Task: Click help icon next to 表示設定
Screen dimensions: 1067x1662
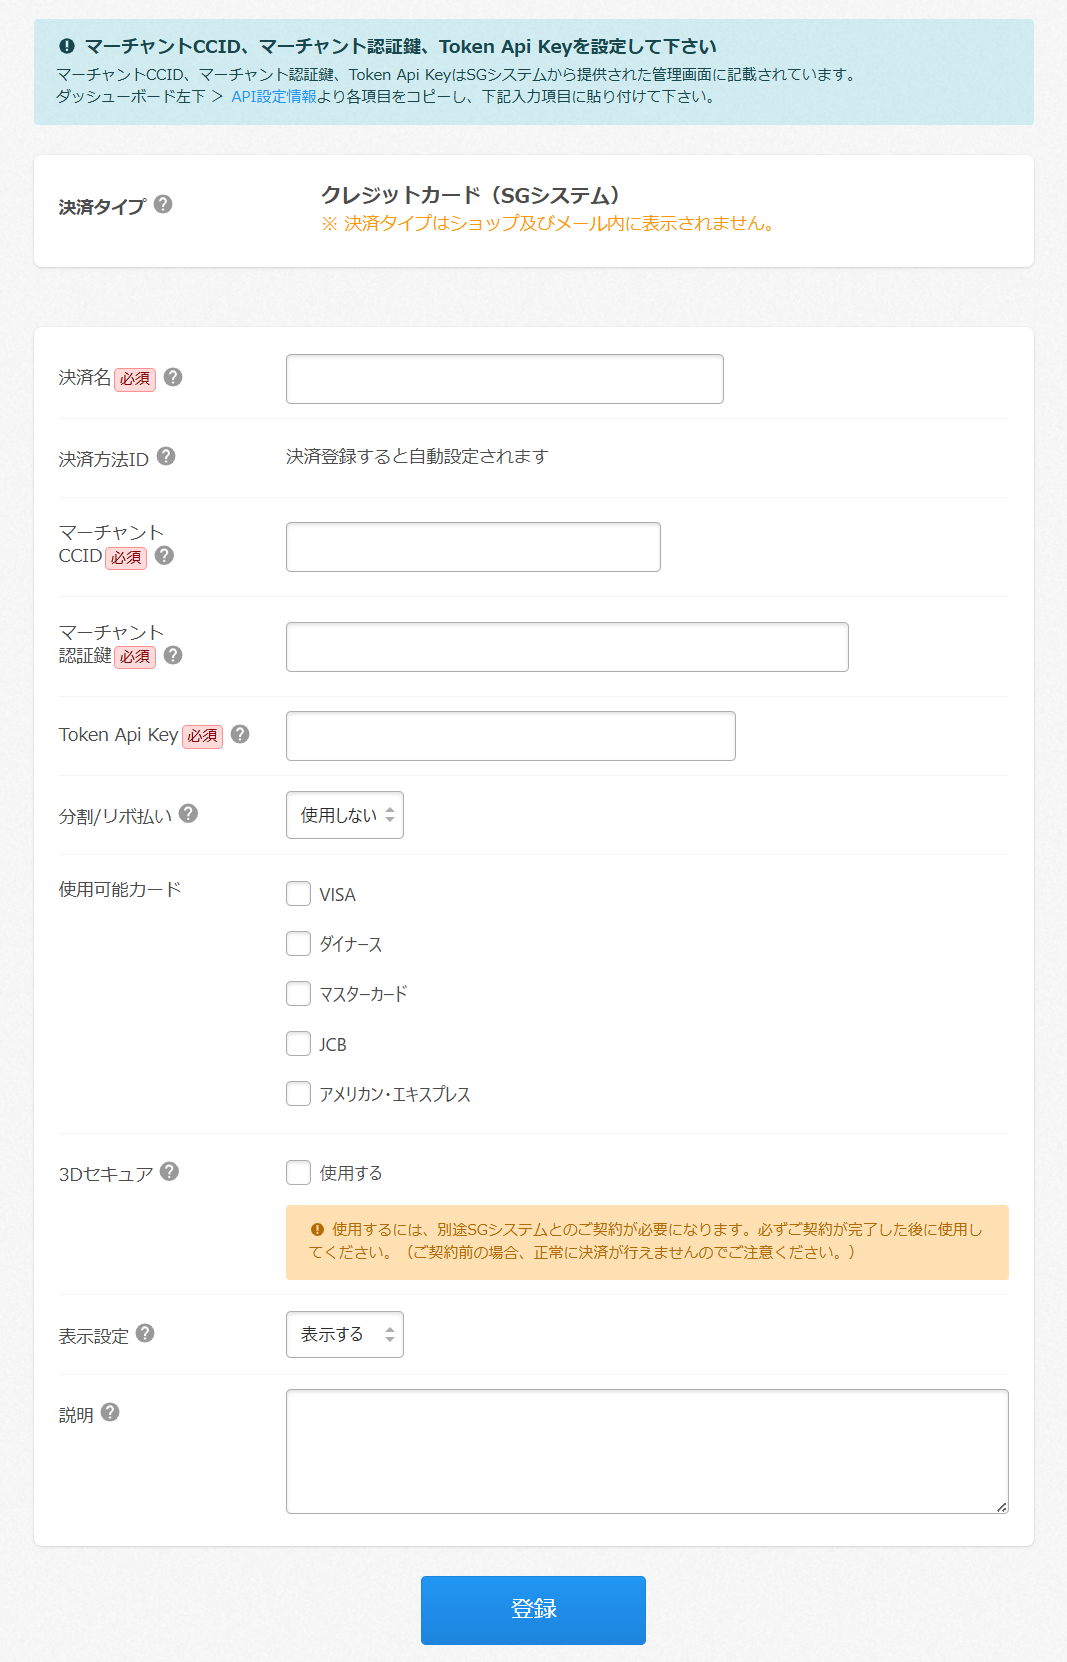Action: 145,1333
